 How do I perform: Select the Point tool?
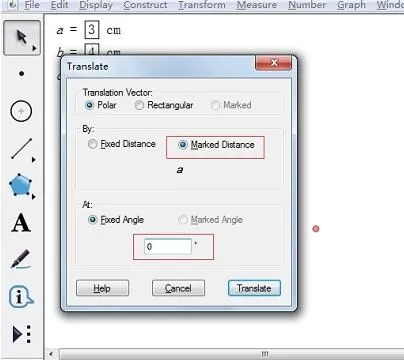(x=22, y=74)
